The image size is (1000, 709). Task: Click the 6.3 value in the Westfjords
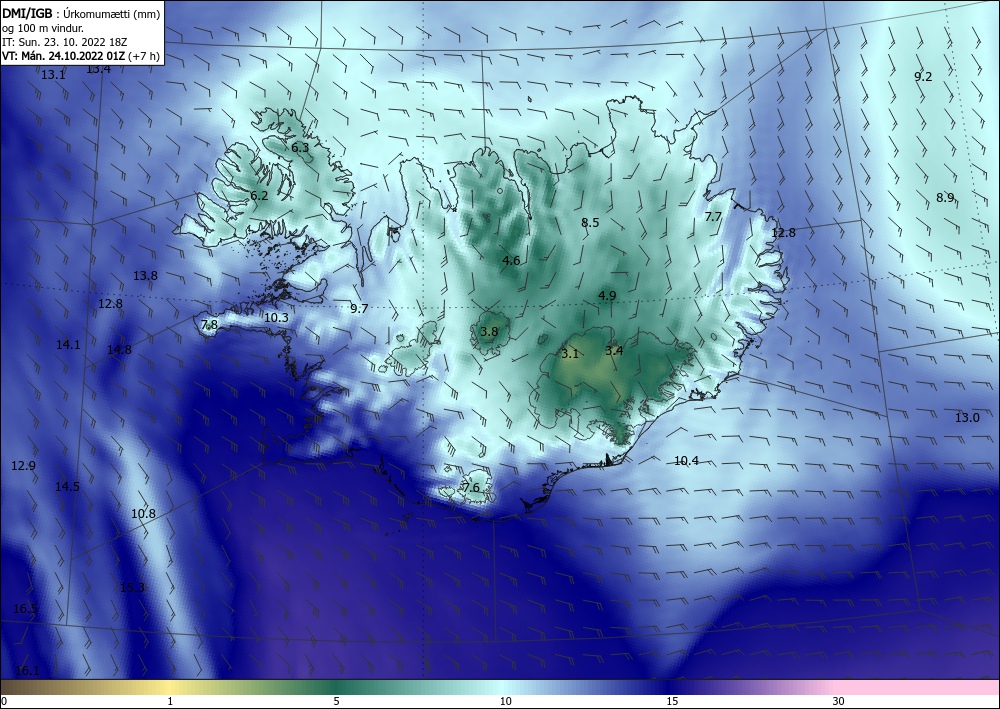[300, 147]
